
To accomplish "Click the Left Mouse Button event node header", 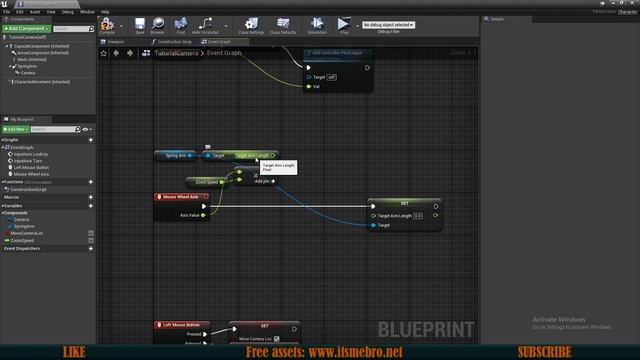I will coord(182,325).
